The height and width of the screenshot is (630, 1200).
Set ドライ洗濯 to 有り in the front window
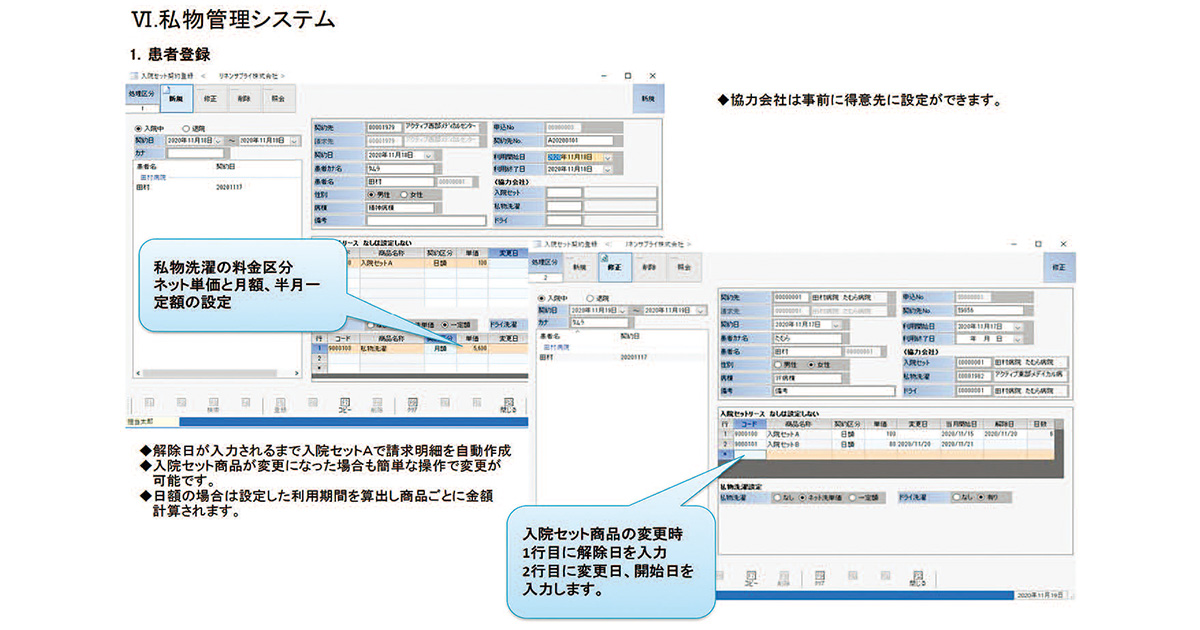(983, 497)
